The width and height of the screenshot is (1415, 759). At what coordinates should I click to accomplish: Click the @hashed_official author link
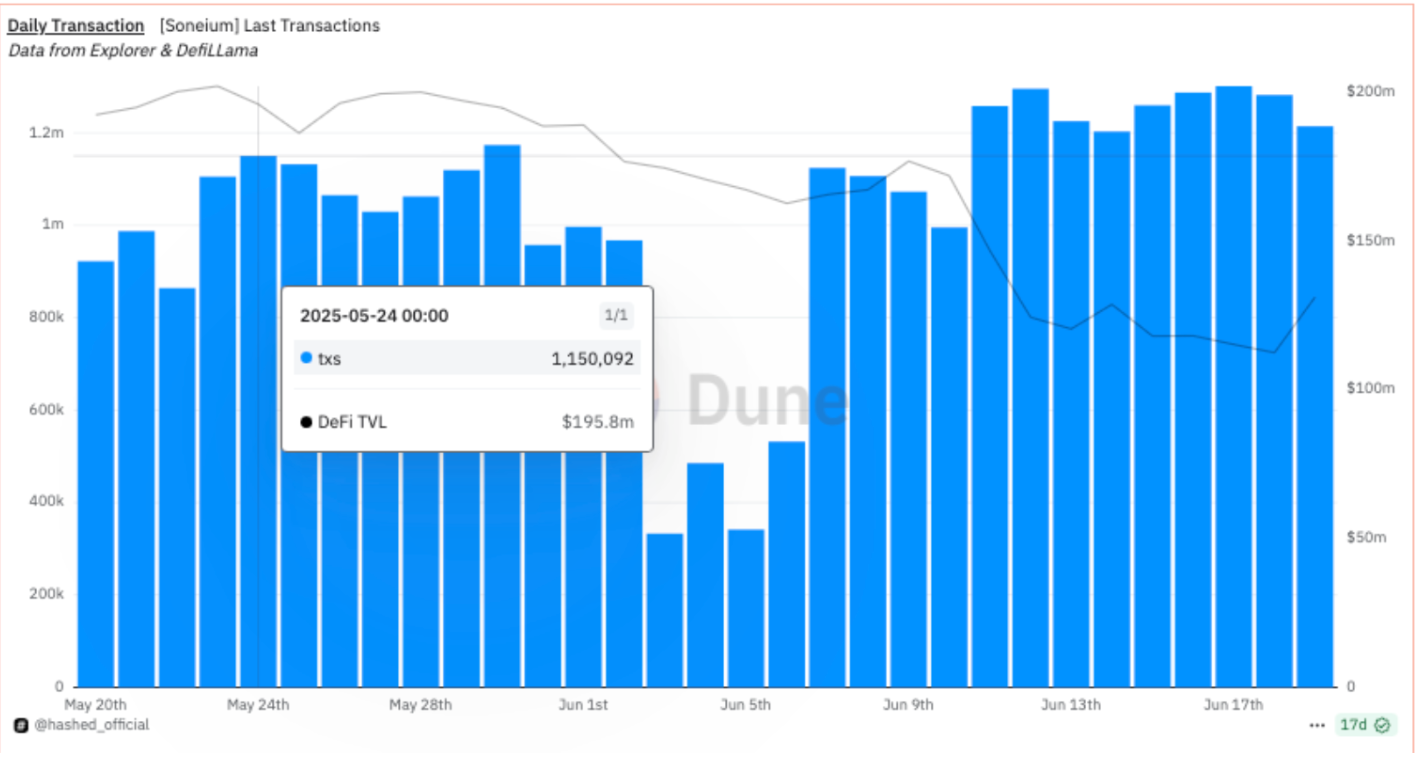pyautogui.click(x=92, y=725)
